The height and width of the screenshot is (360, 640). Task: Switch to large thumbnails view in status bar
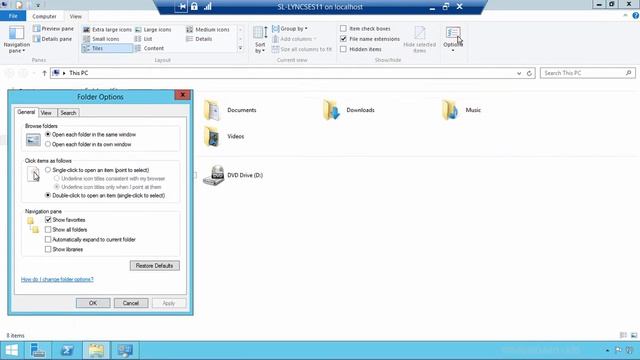coord(634,335)
